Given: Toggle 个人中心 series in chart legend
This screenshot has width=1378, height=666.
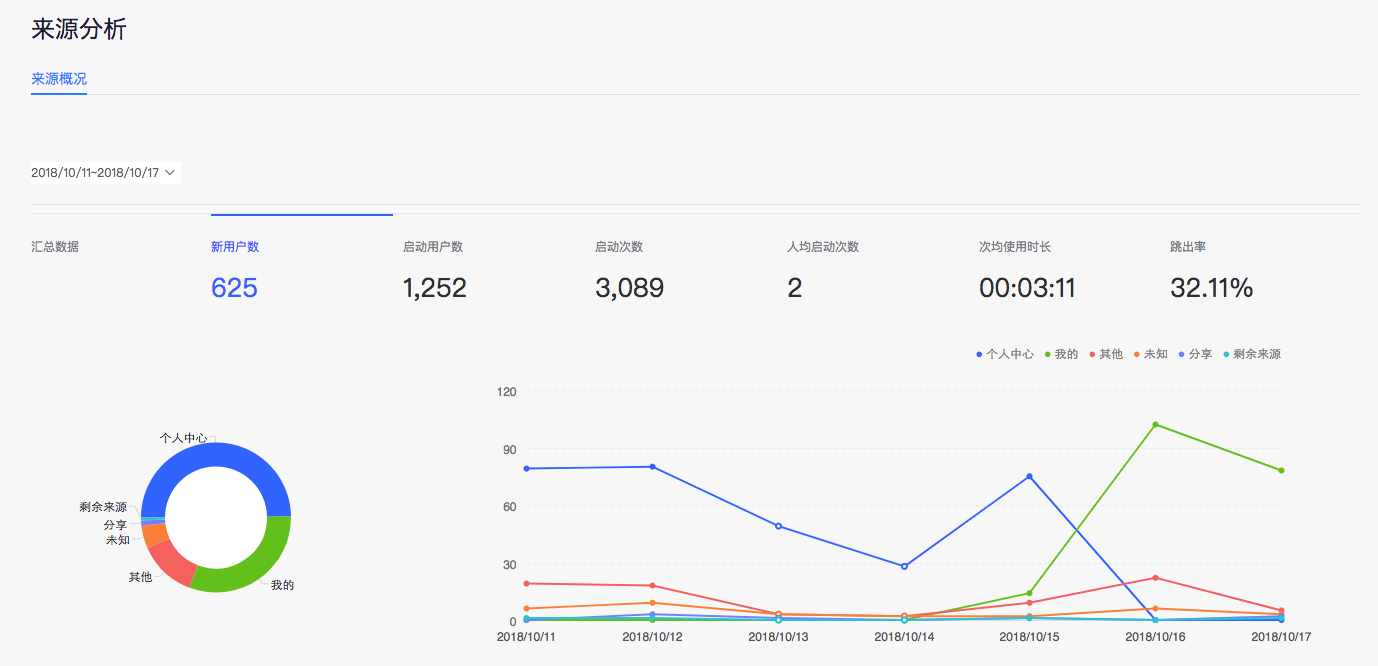Looking at the screenshot, I should (x=1004, y=354).
